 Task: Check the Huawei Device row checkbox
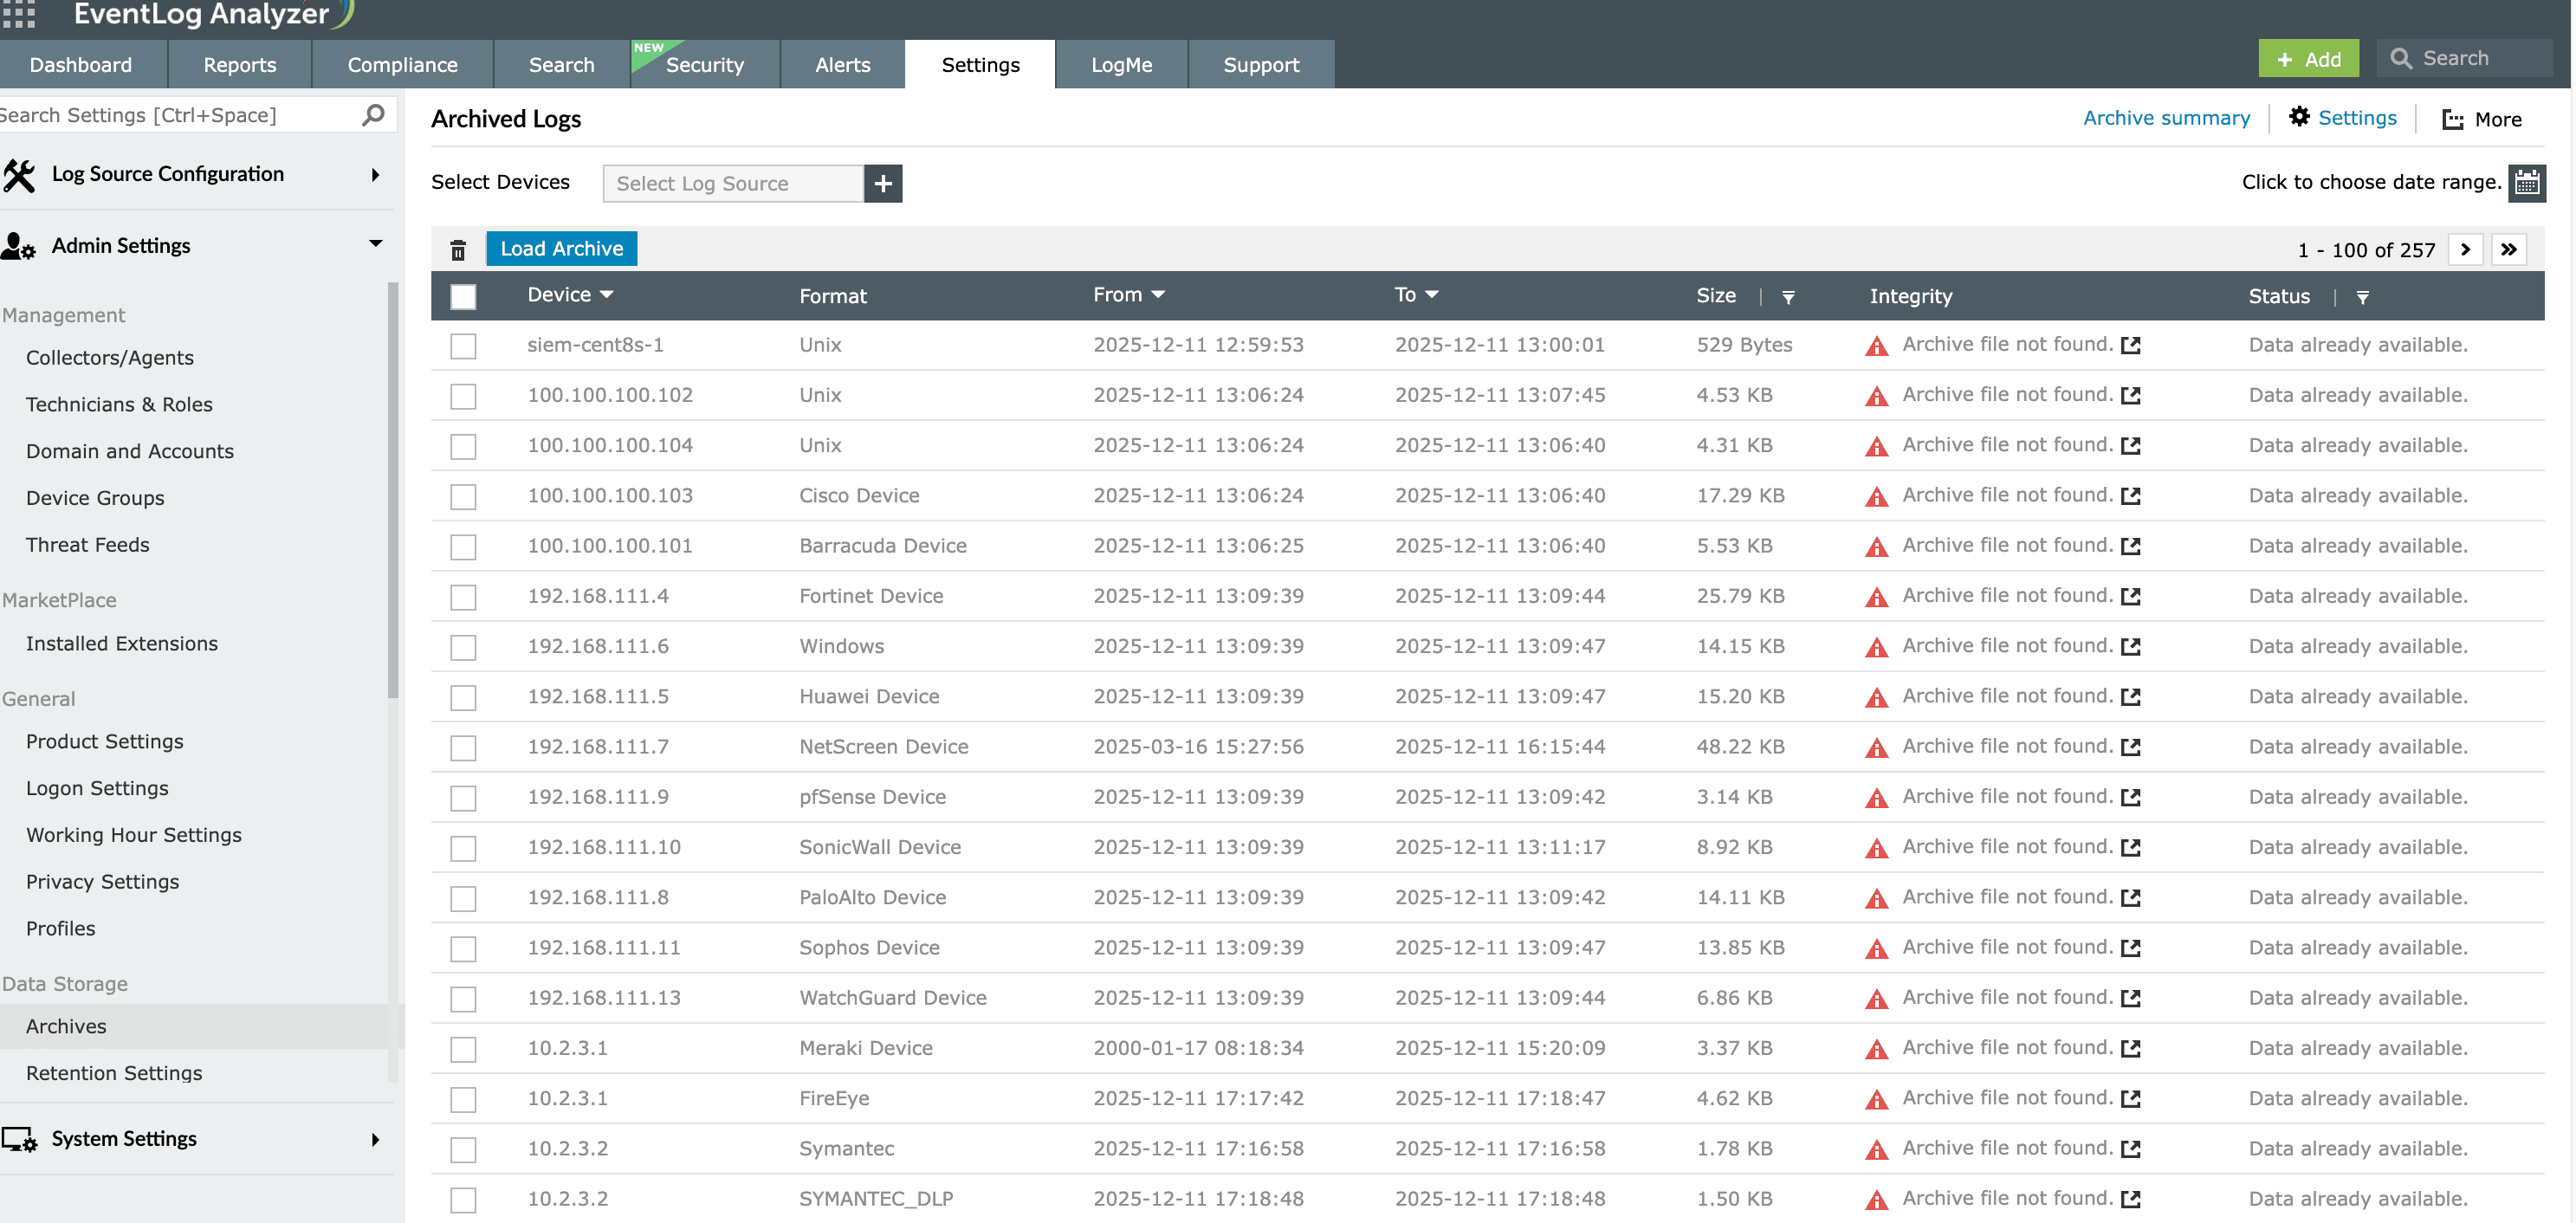[463, 697]
